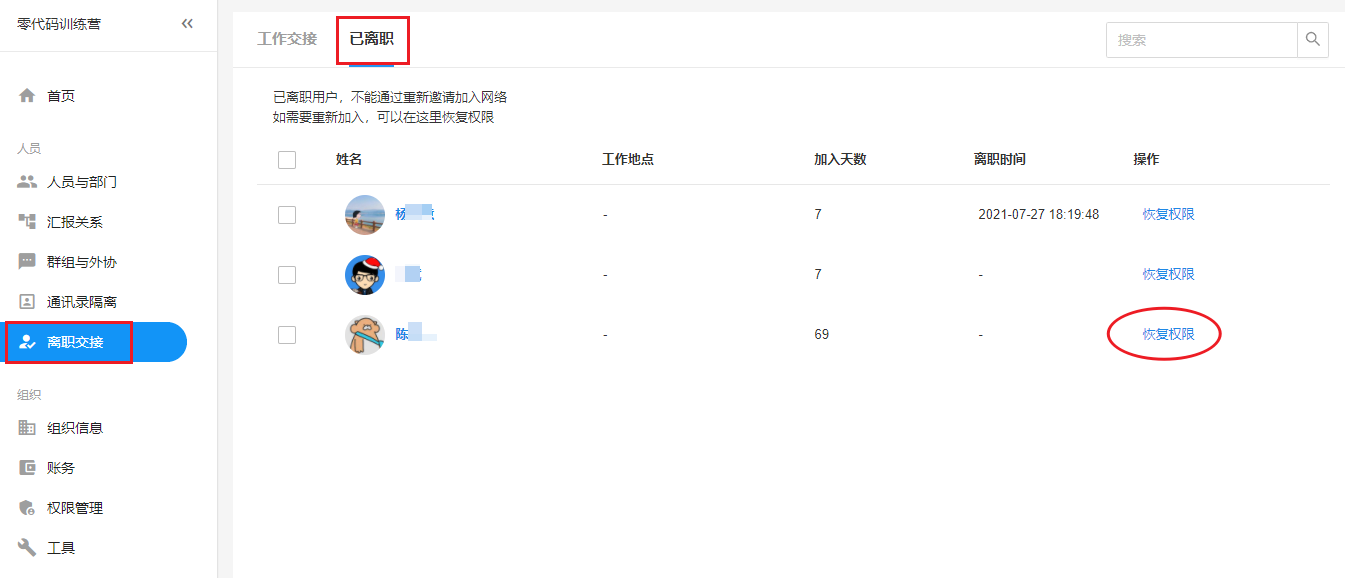
Task: Click 恢复权限 for the user 陈
Action: pyautogui.click(x=1168, y=334)
